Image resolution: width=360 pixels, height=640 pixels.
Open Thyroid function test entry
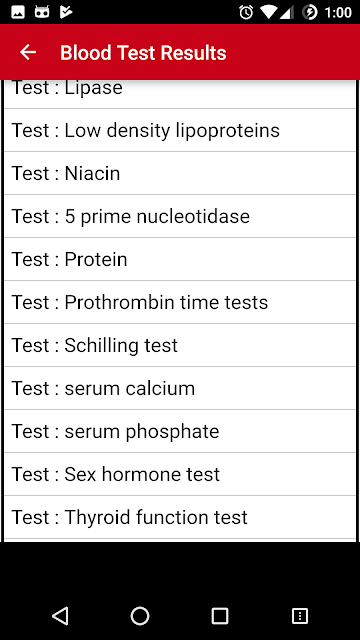[180, 517]
